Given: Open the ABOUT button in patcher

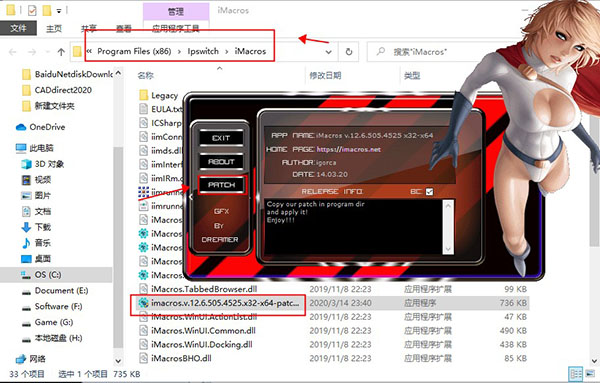Looking at the screenshot, I should click(221, 161).
